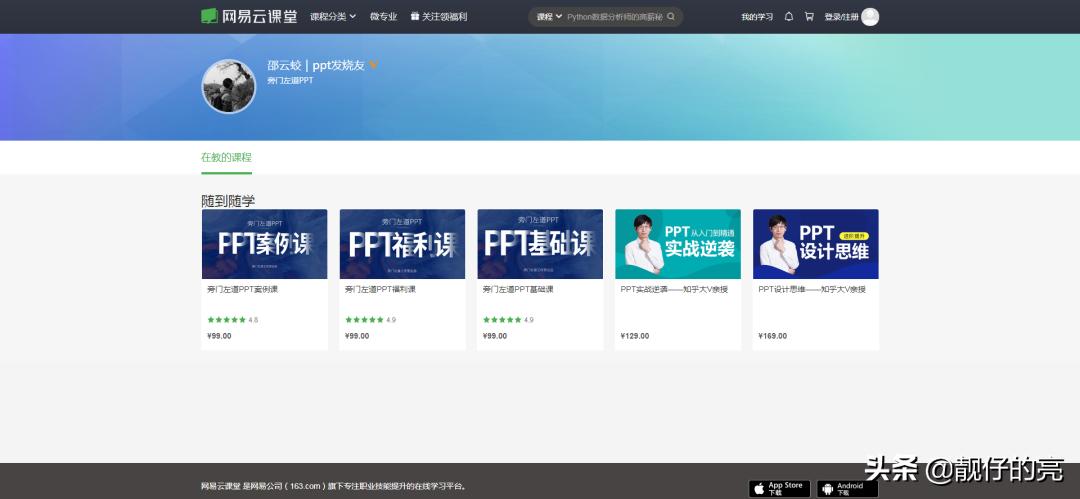The width and height of the screenshot is (1080, 499).
Task: Click the title PPT实战逆袭——知乎大V亲授
Action: click(674, 289)
